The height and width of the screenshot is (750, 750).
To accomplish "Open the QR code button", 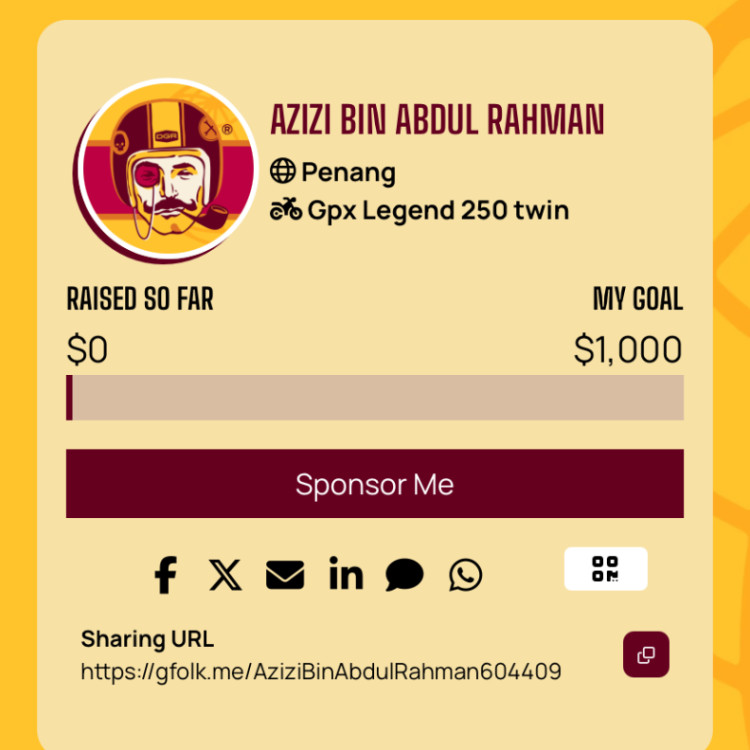I will pos(606,569).
